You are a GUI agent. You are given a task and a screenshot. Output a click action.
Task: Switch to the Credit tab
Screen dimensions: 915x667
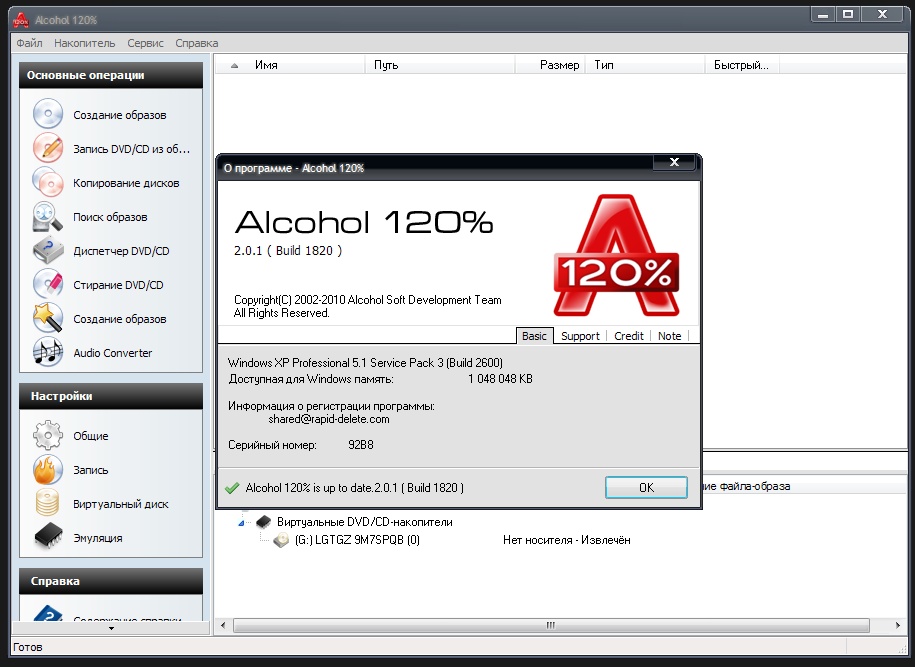coord(628,336)
